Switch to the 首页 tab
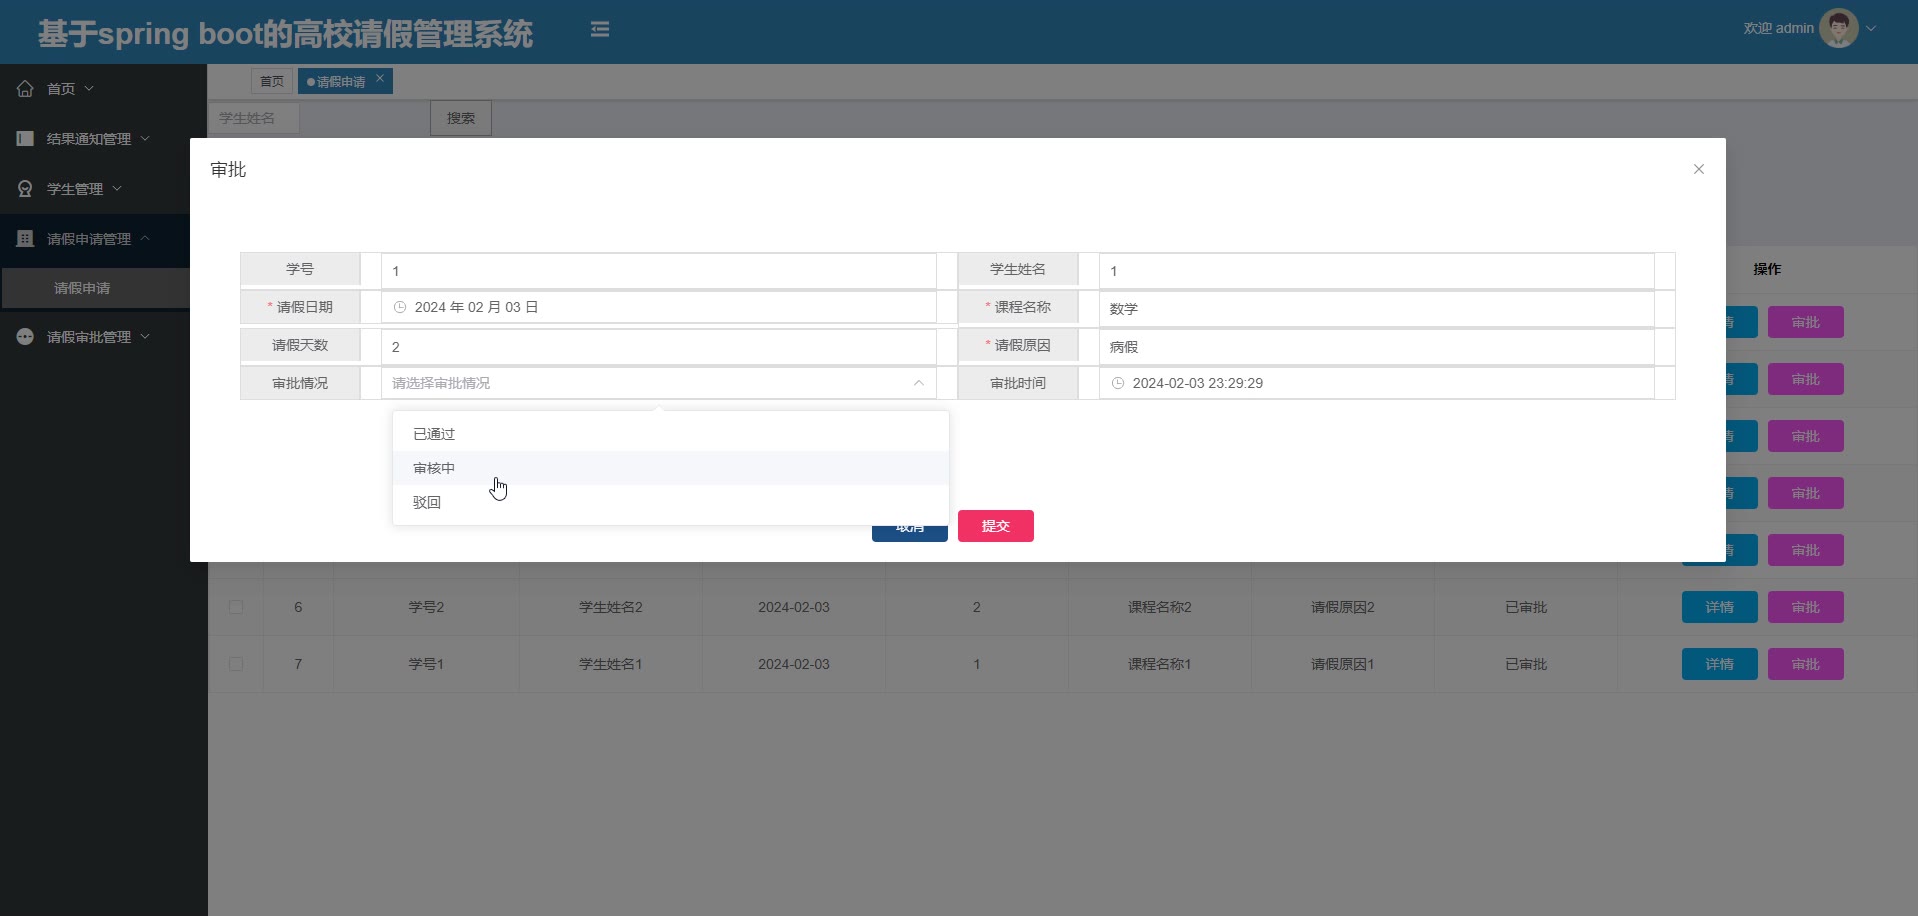1918x916 pixels. 272,81
